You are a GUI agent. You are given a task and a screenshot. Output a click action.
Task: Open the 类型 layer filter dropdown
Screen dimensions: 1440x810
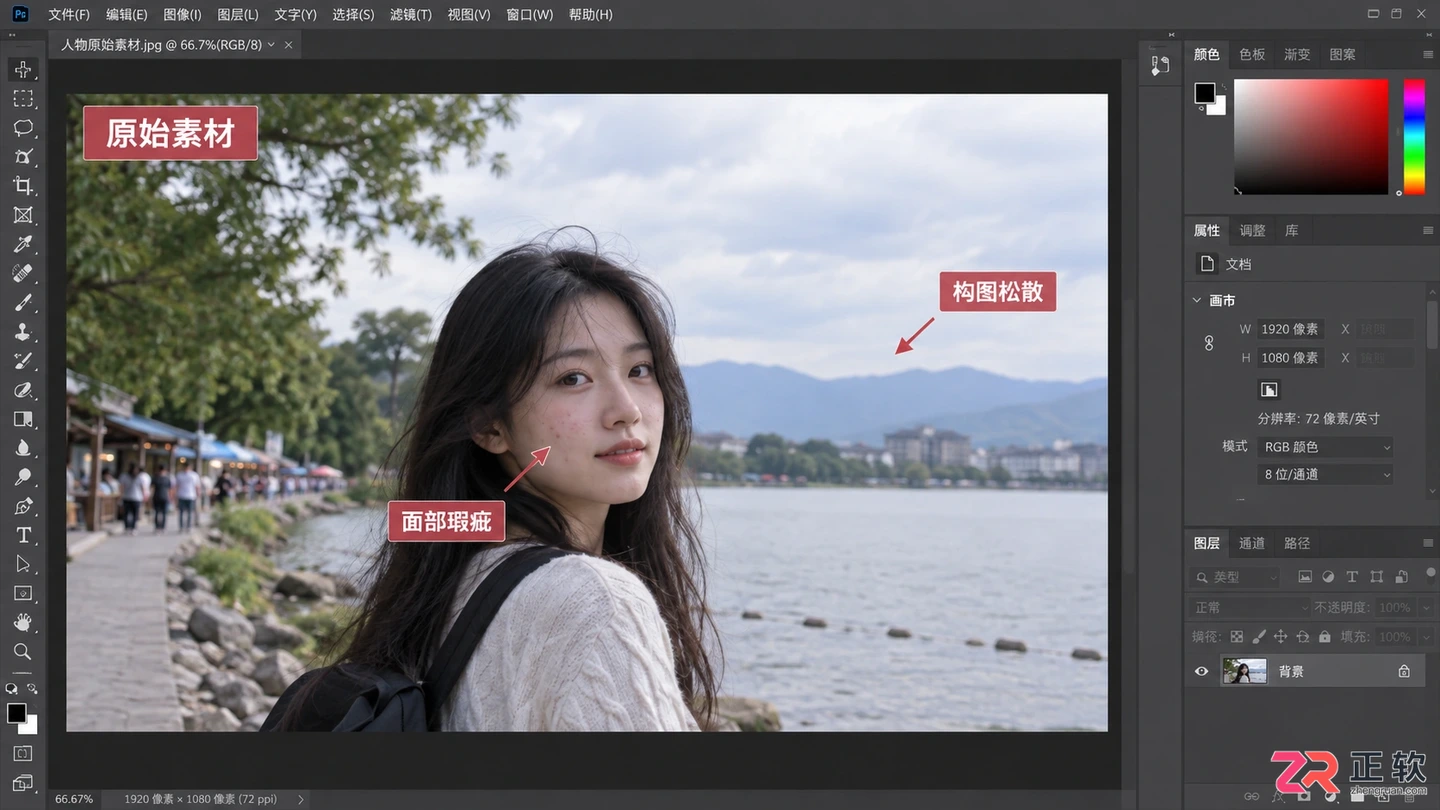point(1236,577)
